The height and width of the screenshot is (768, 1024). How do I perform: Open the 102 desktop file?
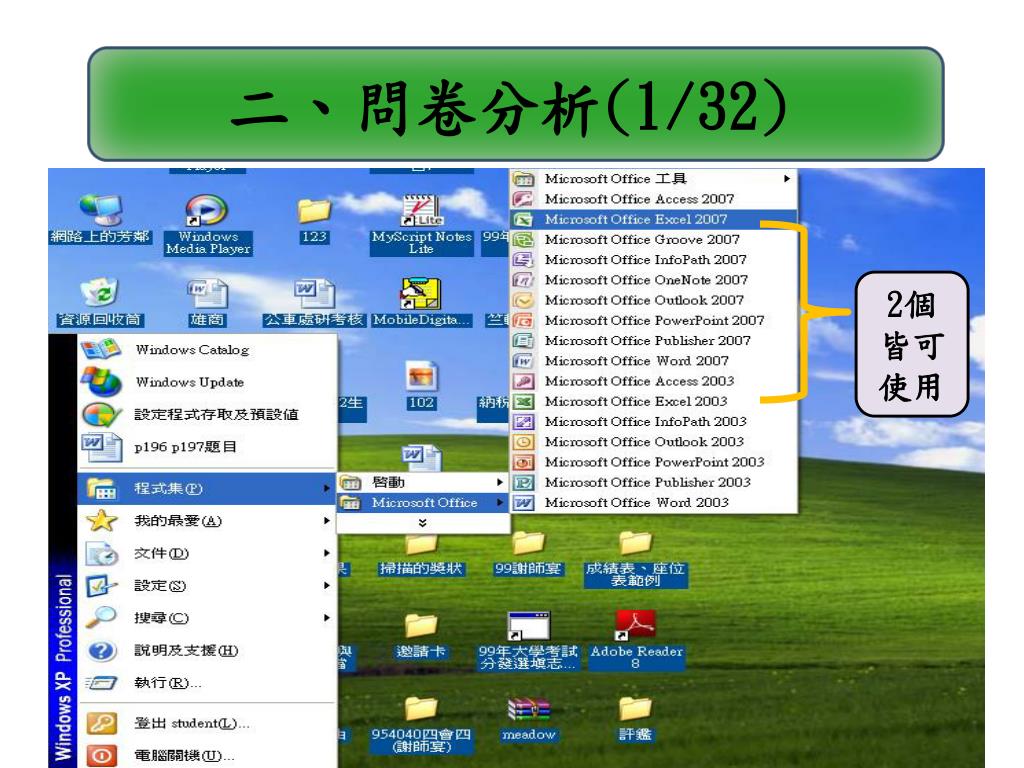point(421,385)
